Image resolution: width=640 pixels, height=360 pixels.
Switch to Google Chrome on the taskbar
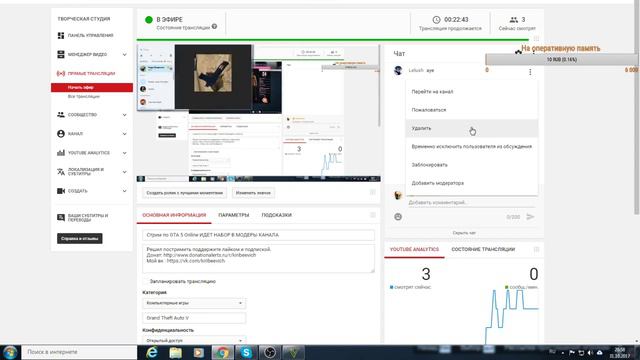tap(222, 352)
